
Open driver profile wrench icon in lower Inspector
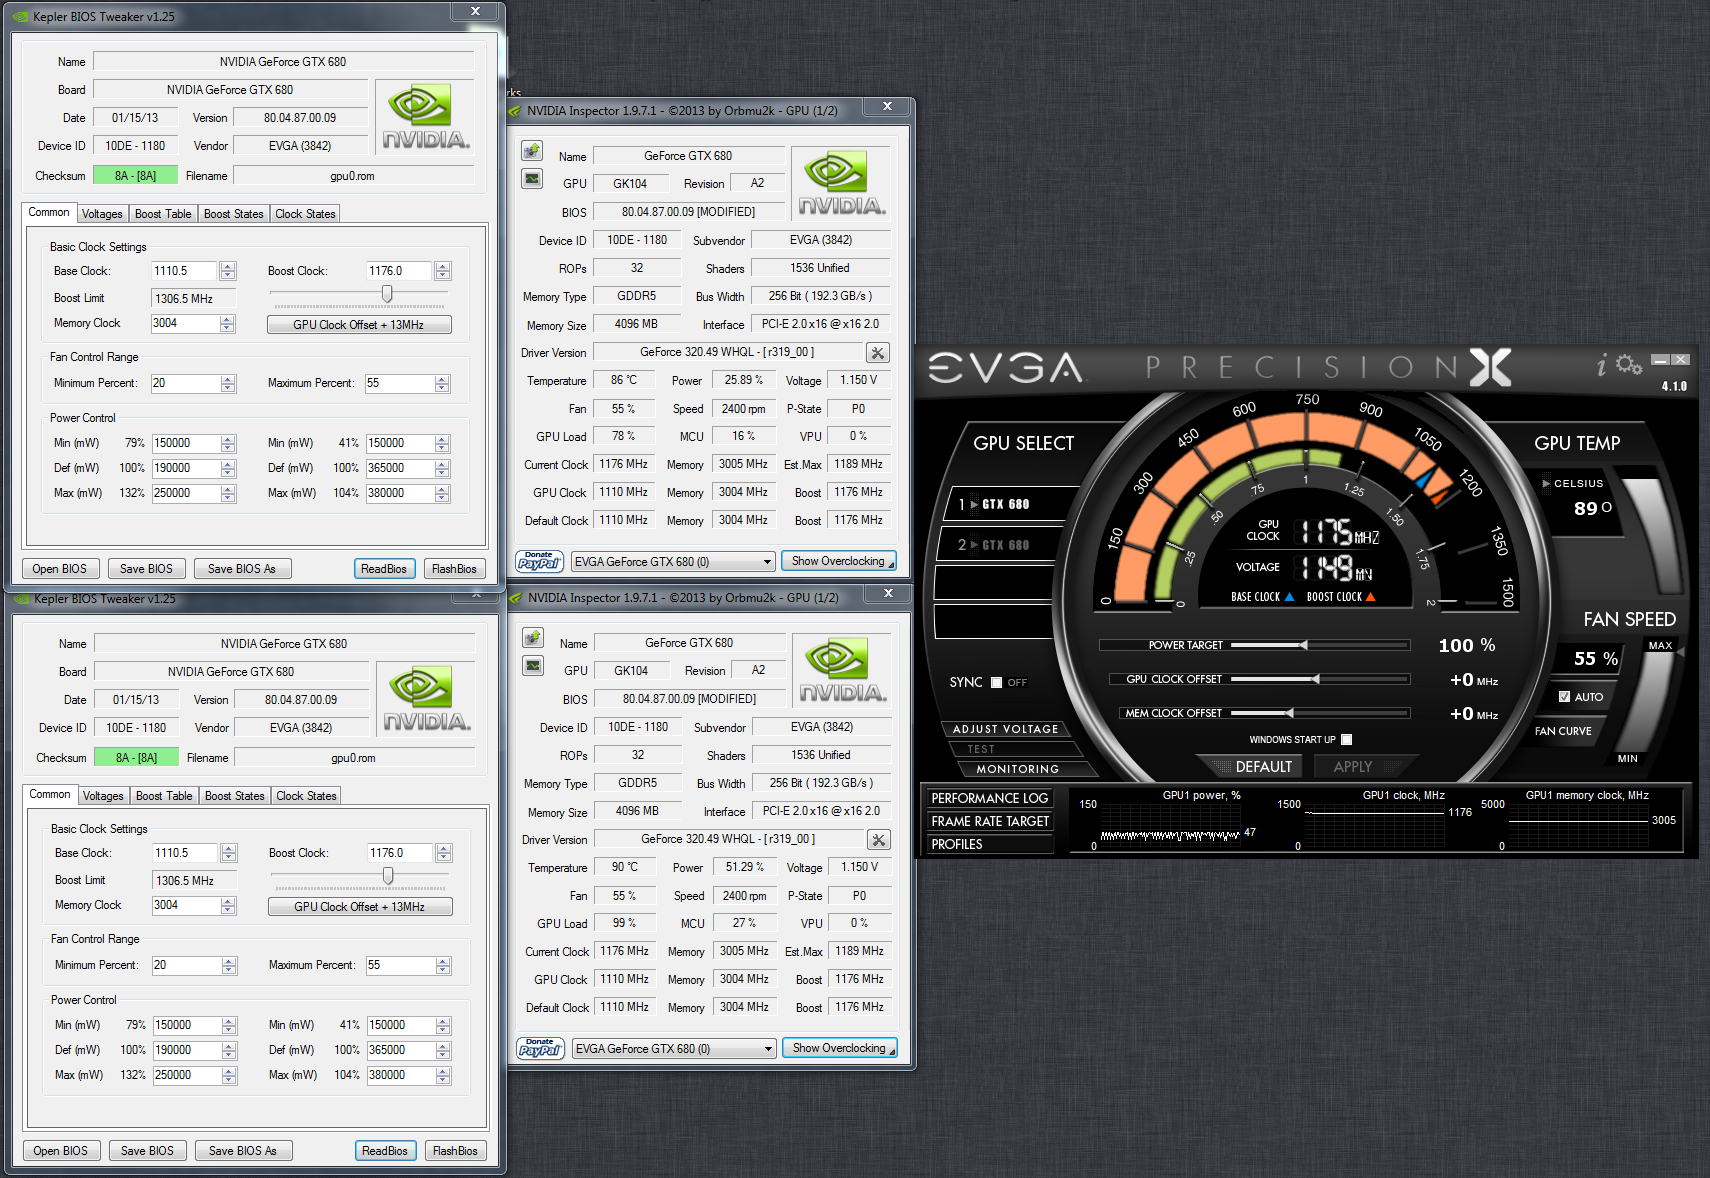[x=878, y=840]
